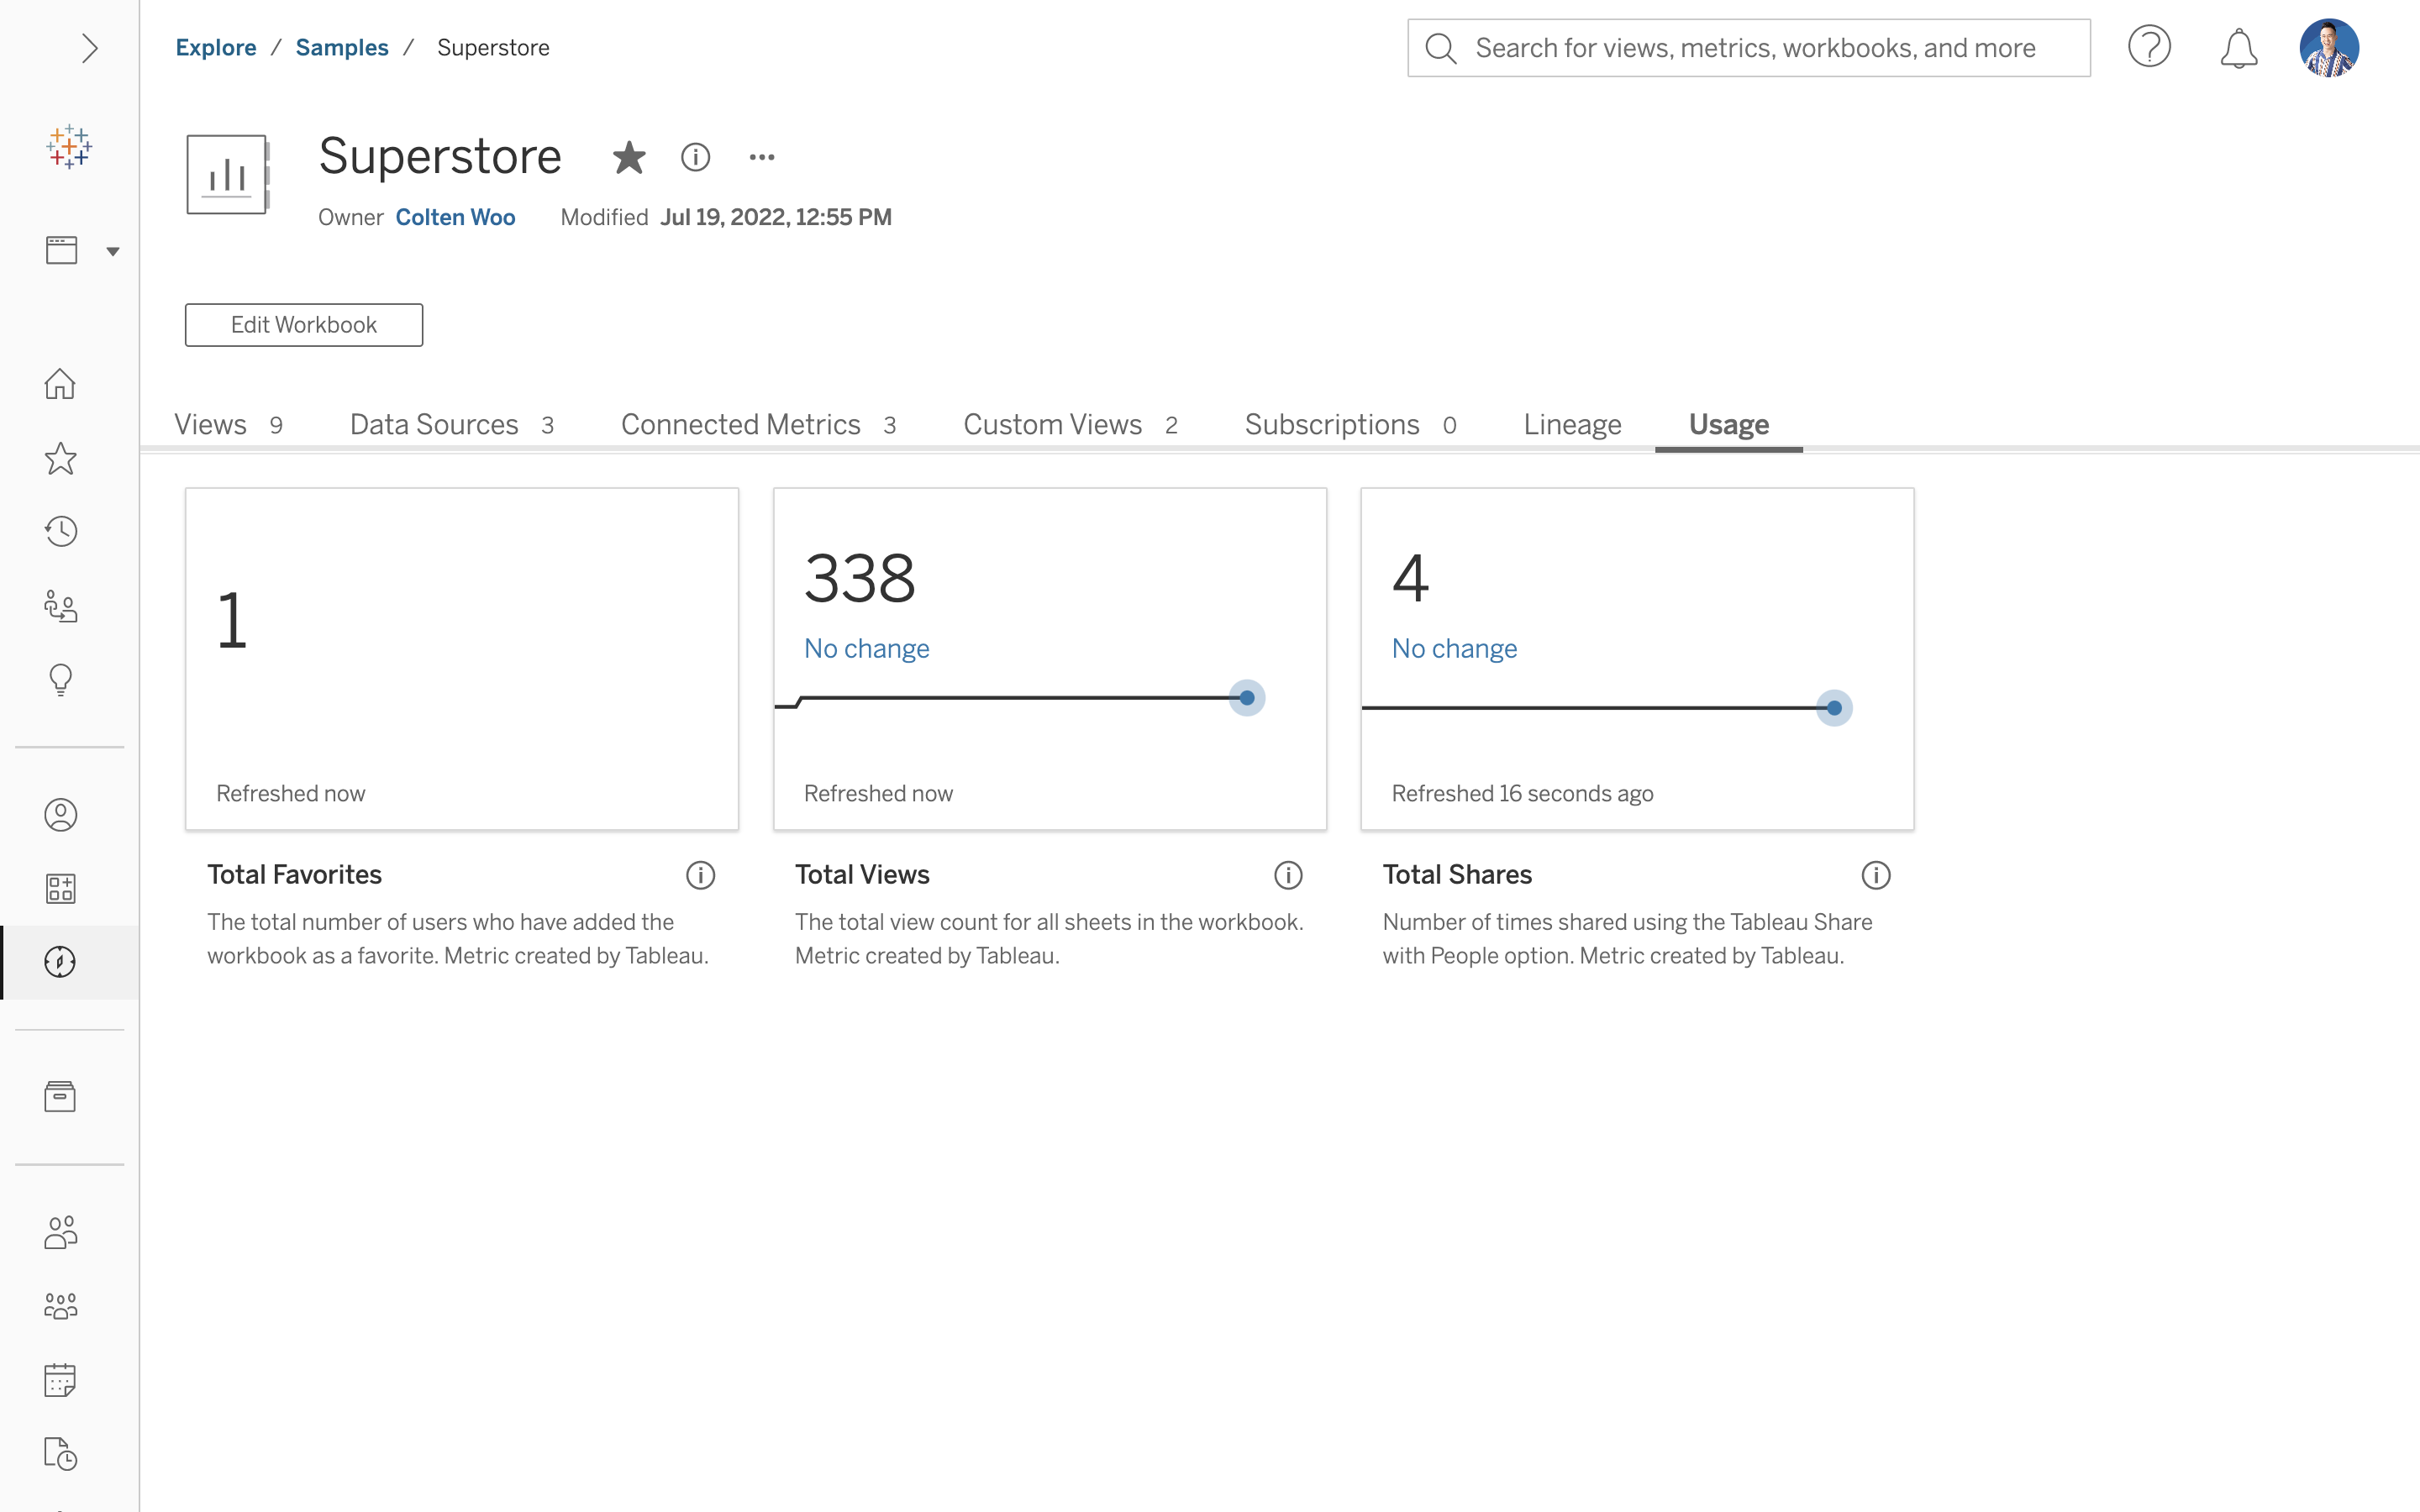This screenshot has width=2420, height=1512.
Task: Open the Help question mark menu
Action: 2149,47
